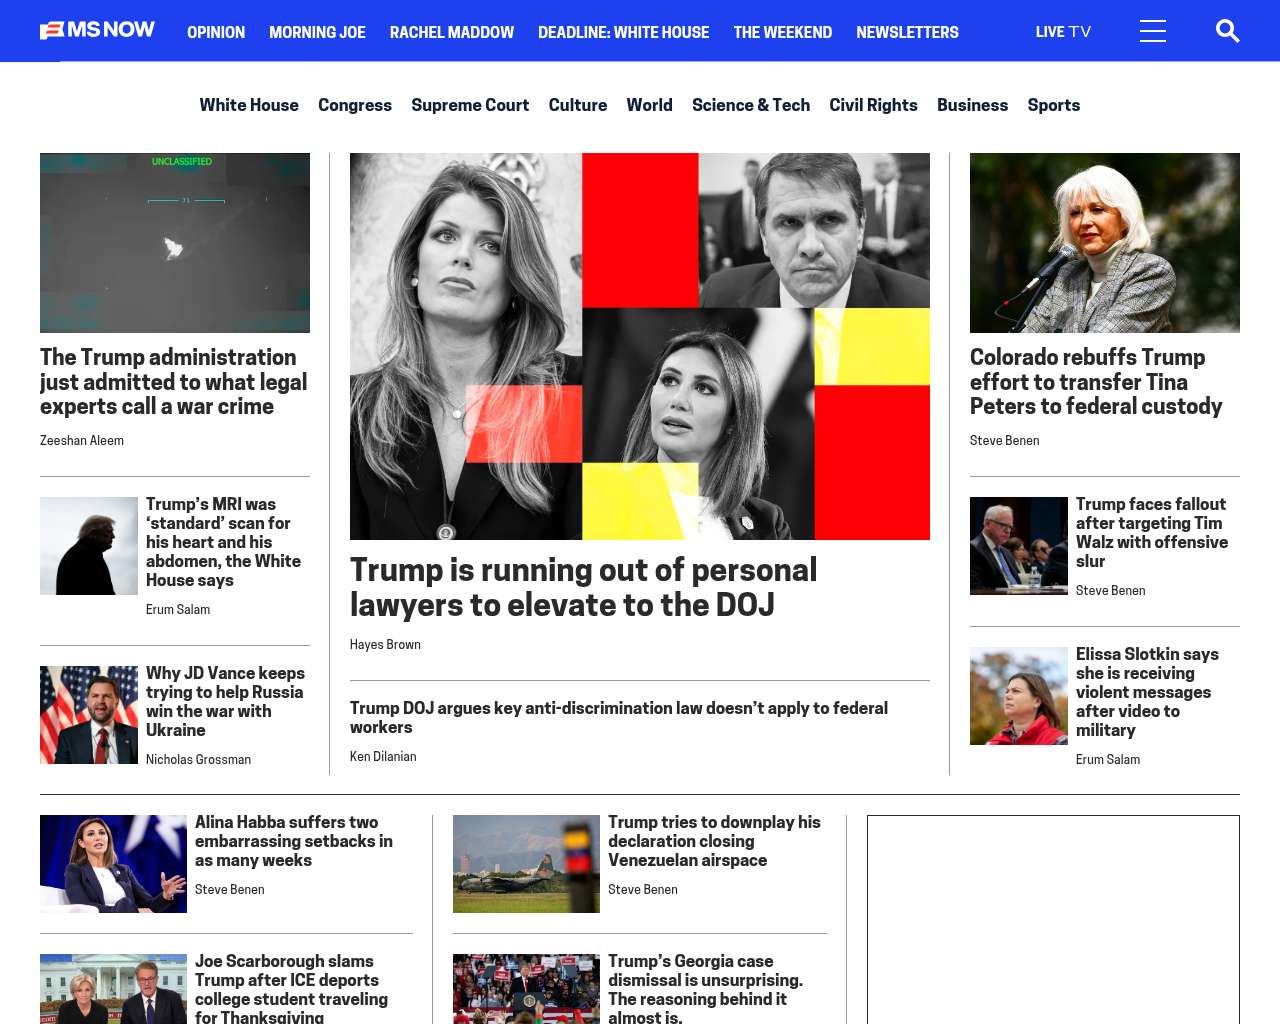
Task: Select the Science & Tech section
Action: (750, 105)
